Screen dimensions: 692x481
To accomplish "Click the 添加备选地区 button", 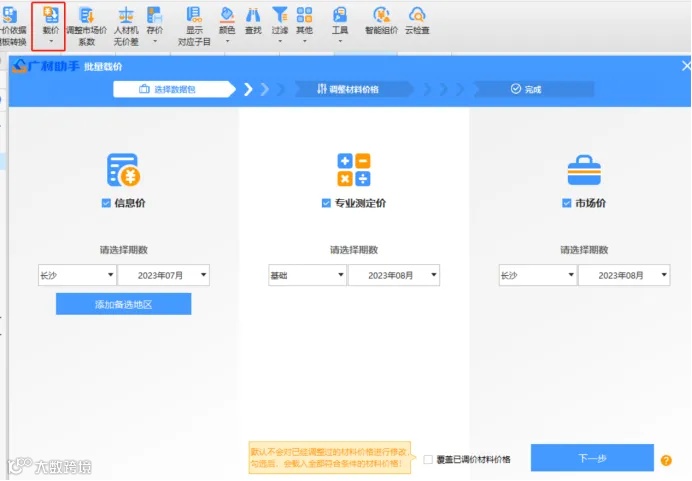I will [124, 304].
